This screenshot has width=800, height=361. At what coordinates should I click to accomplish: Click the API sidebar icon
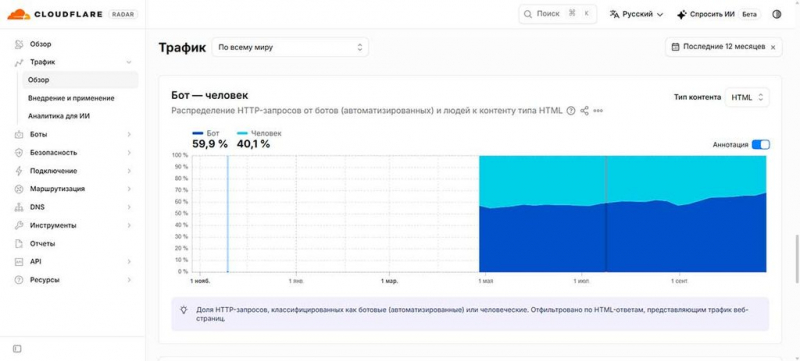19,262
